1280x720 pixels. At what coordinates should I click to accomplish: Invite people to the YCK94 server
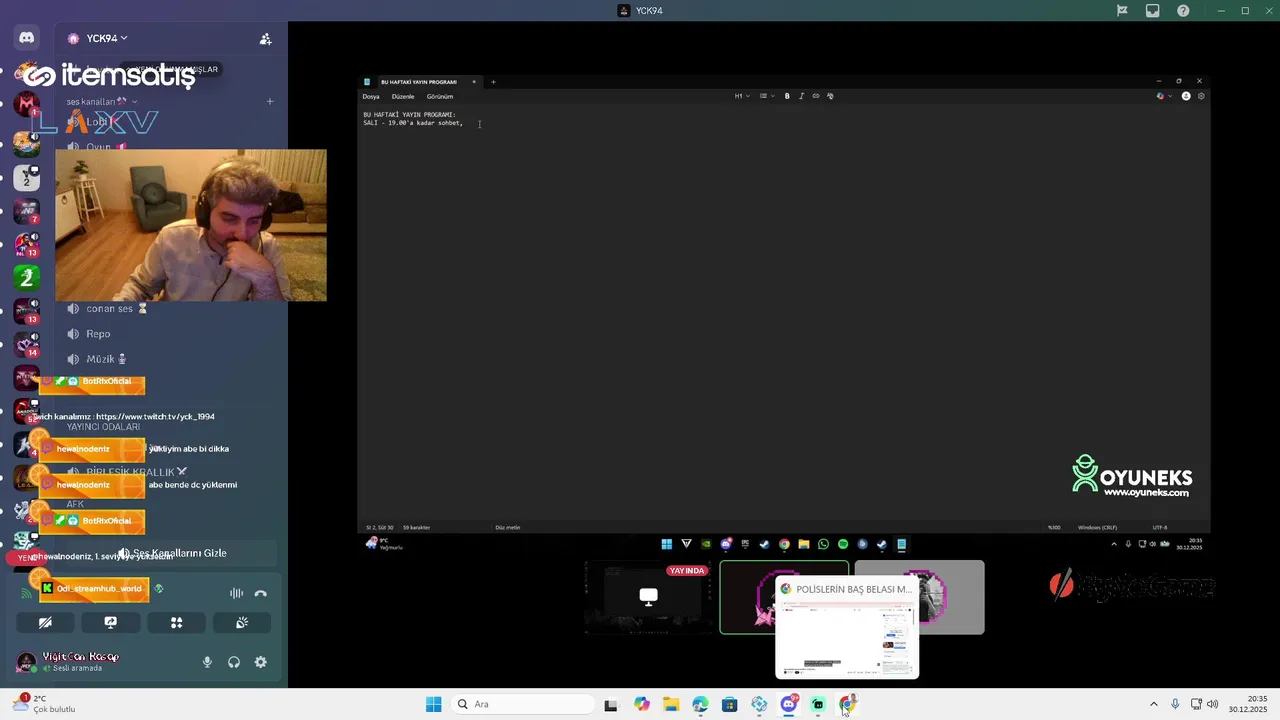click(x=265, y=39)
